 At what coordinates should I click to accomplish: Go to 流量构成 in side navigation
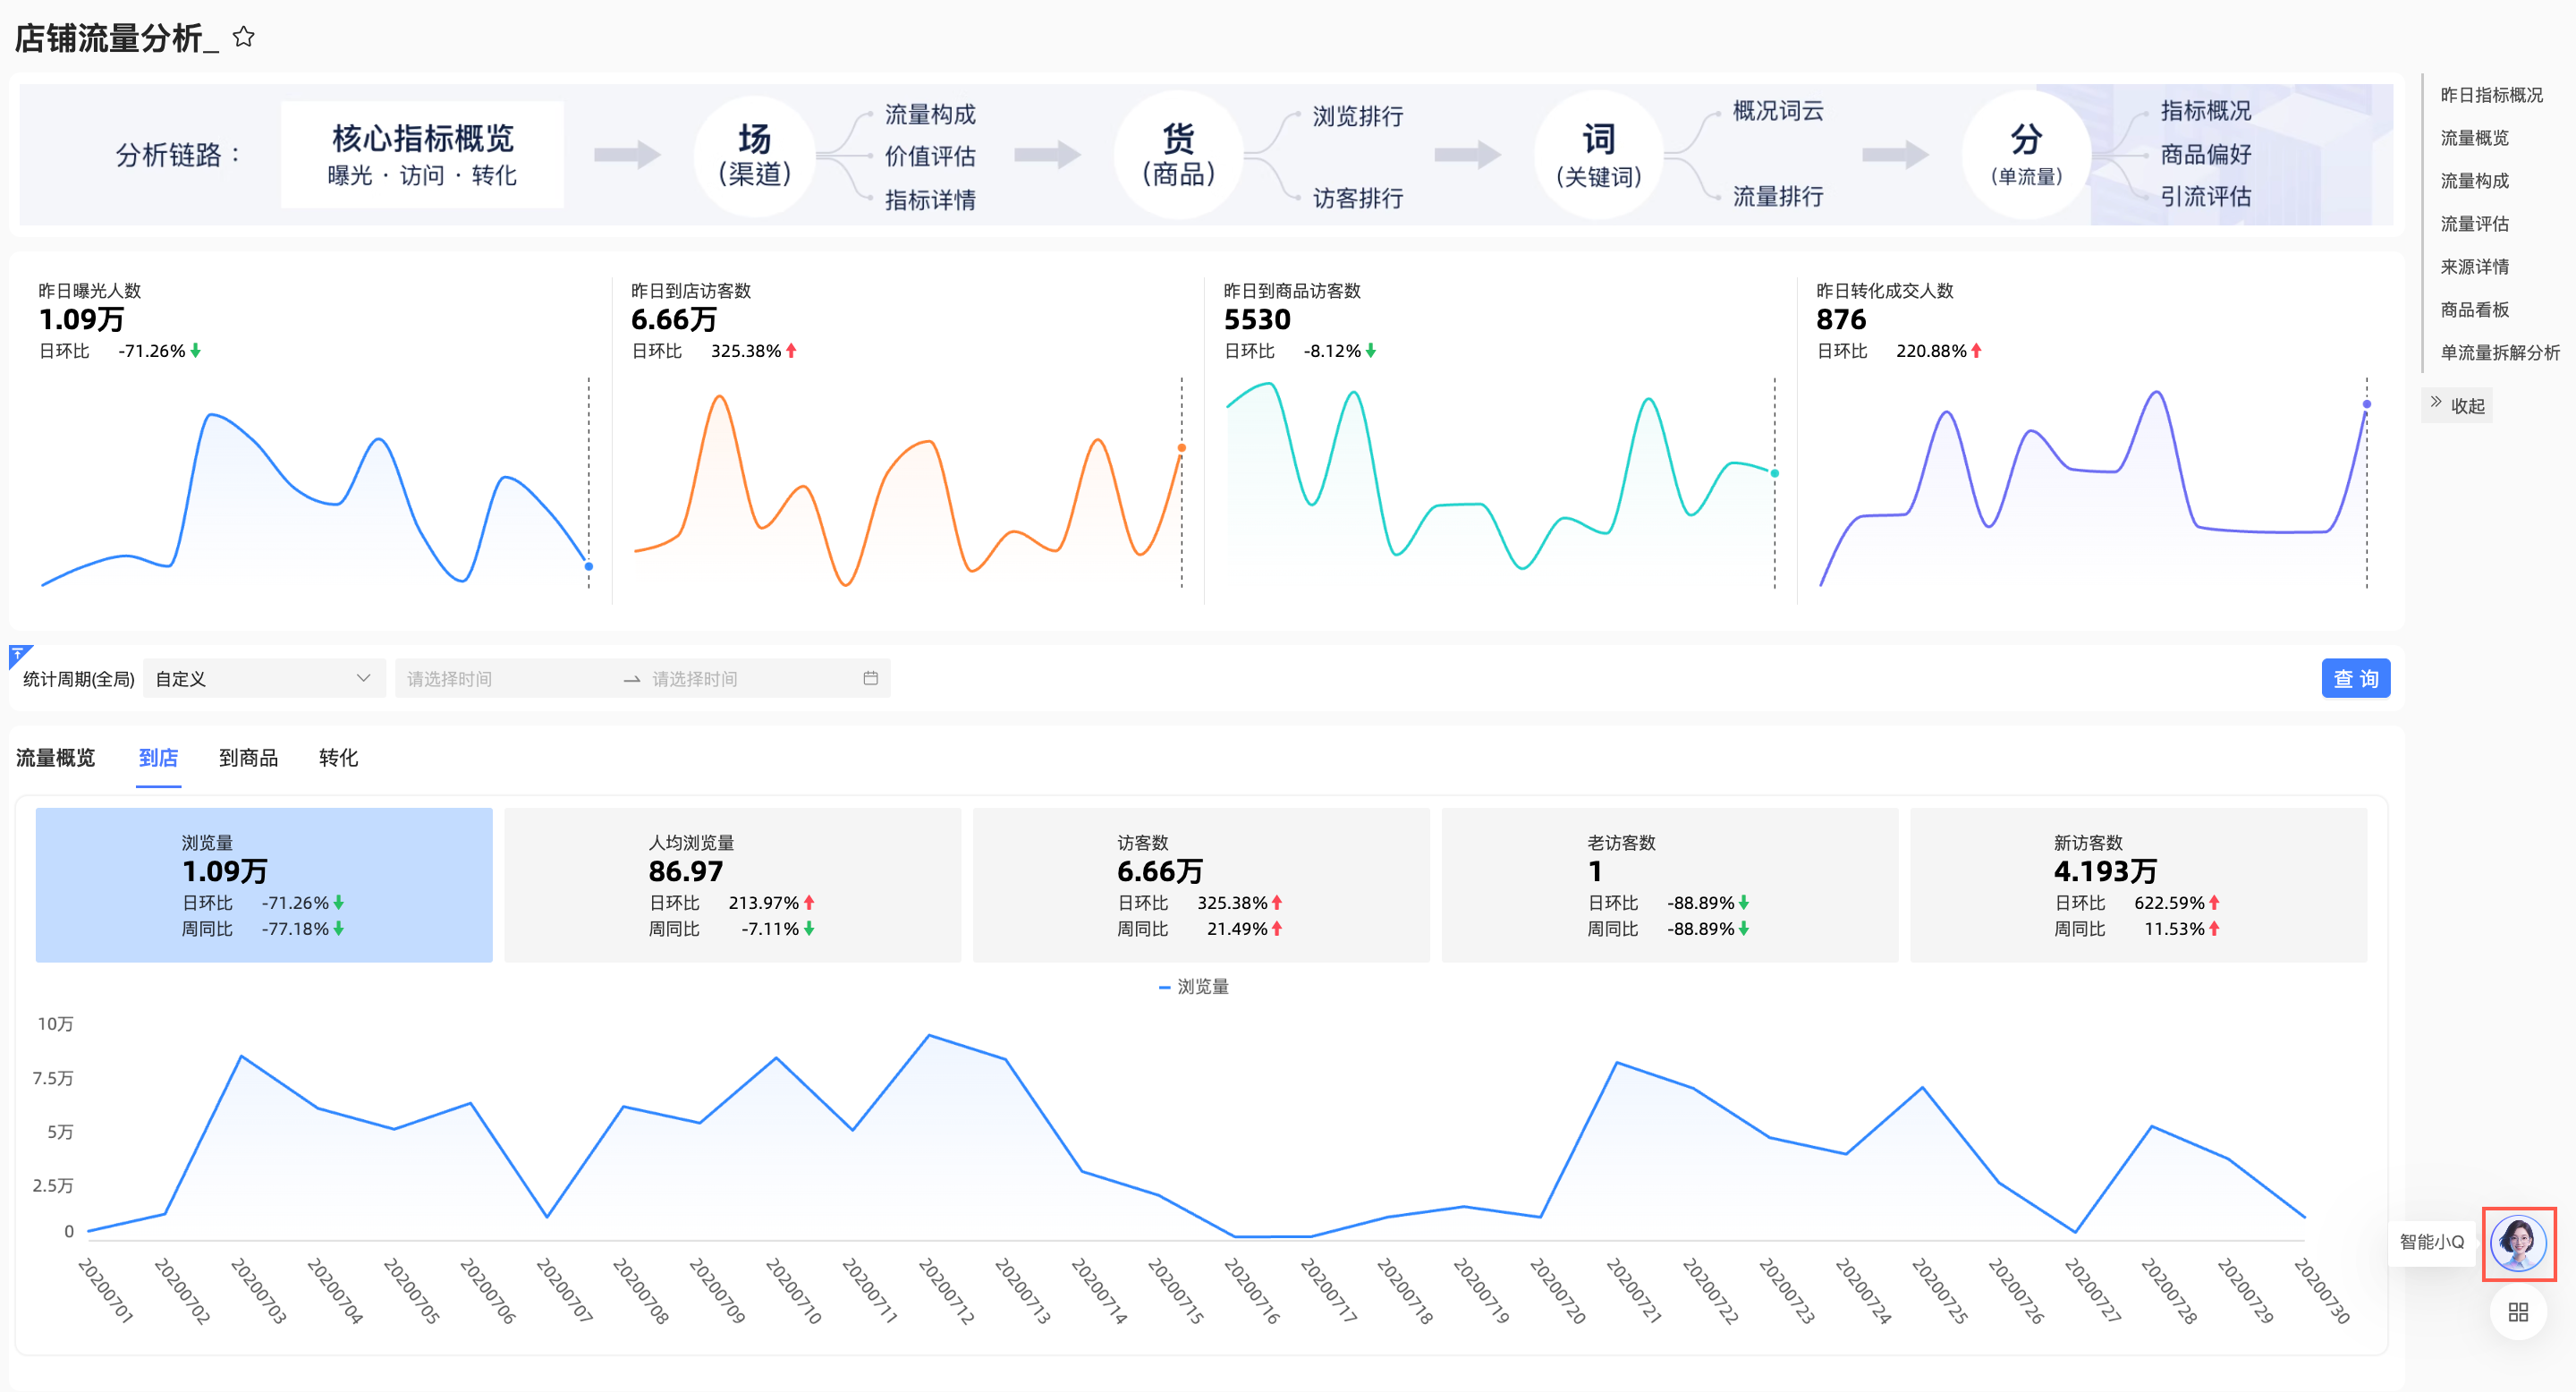click(2474, 181)
